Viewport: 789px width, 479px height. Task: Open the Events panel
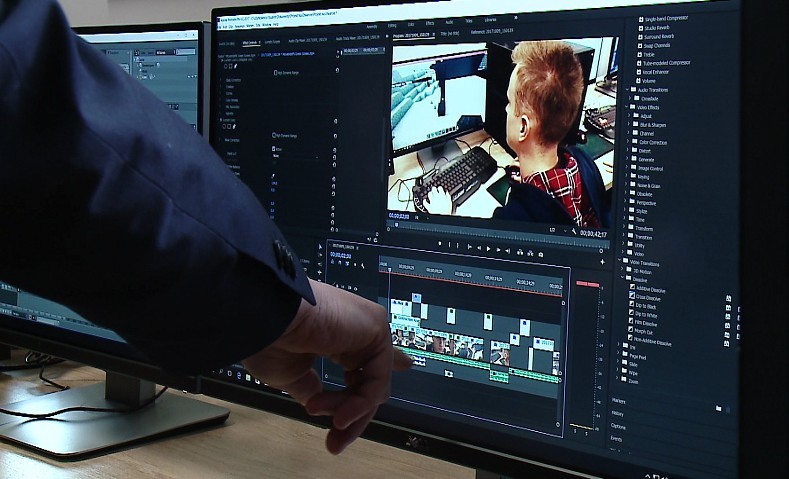click(x=616, y=439)
